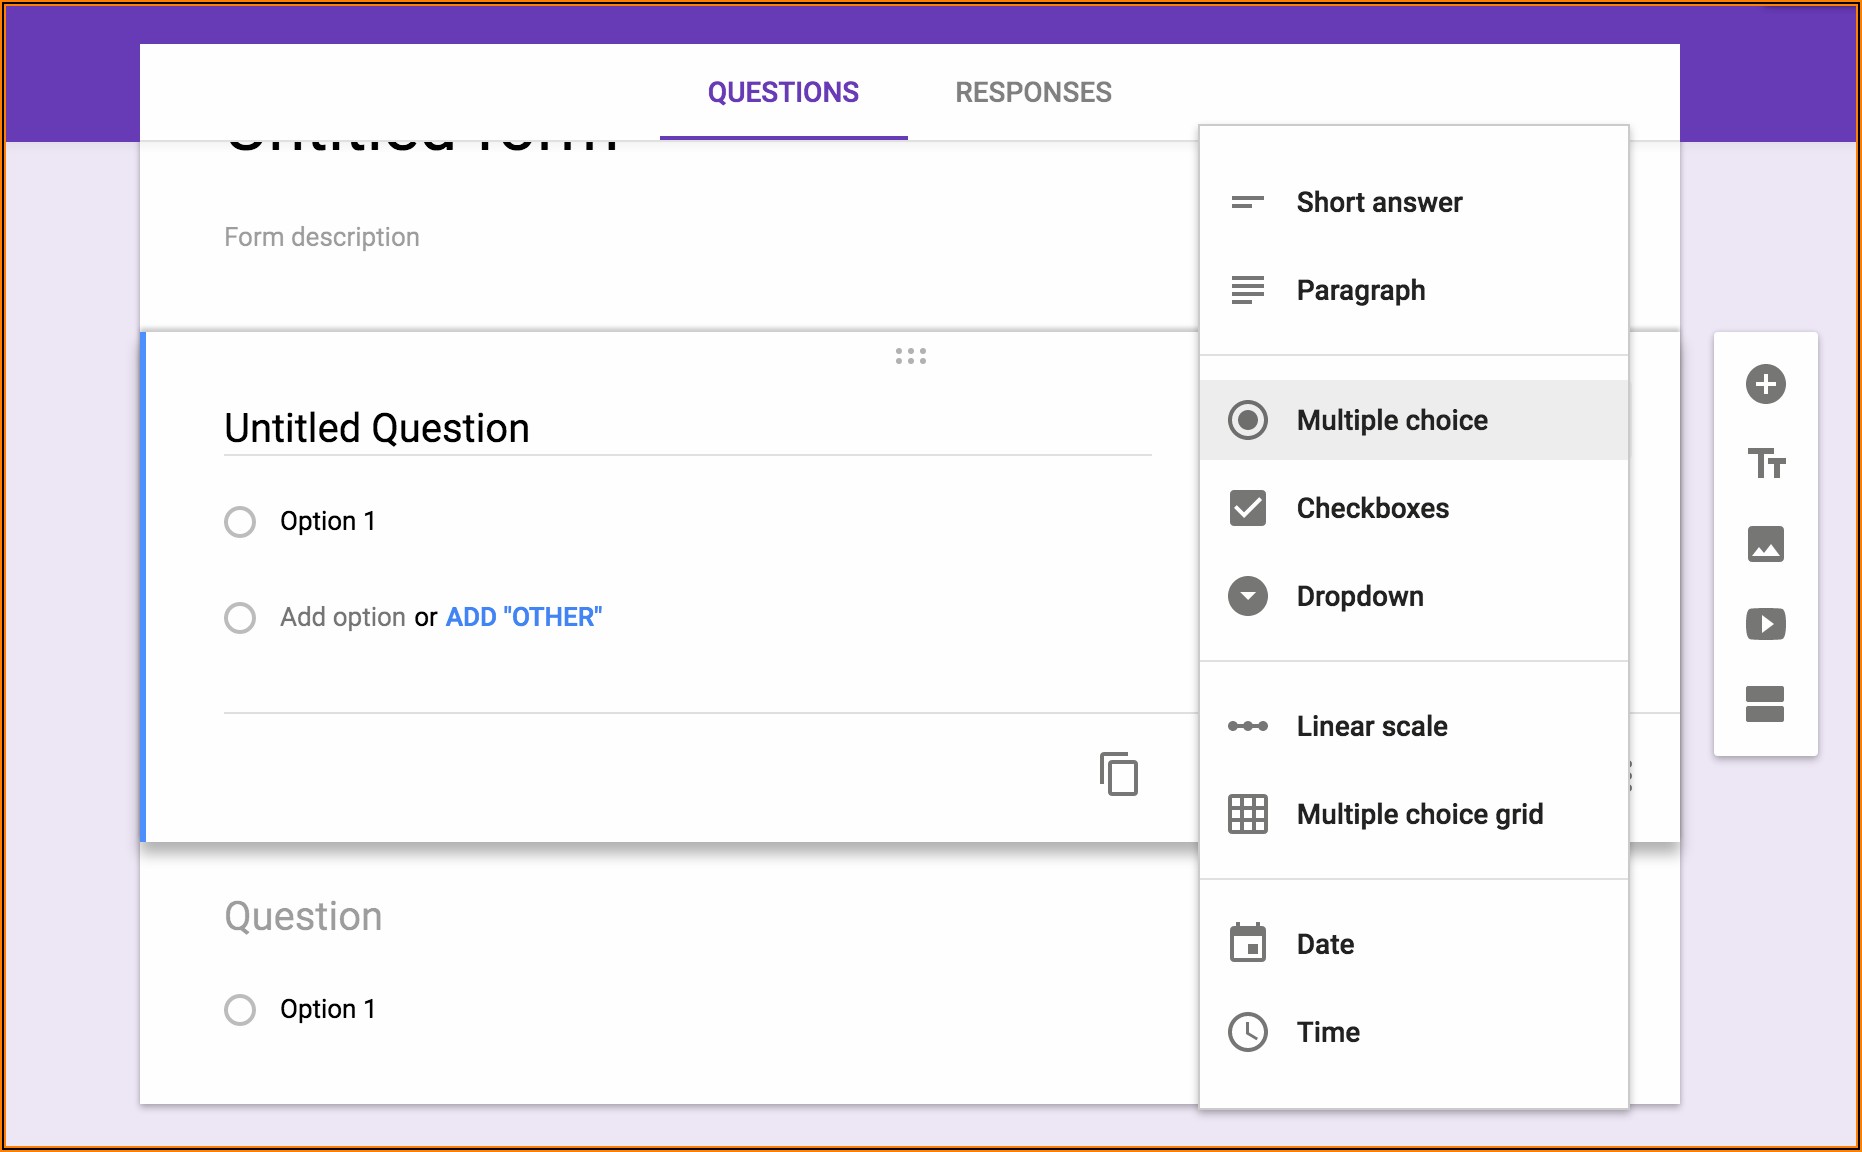Add a video from the sidebar
This screenshot has height=1152, width=1862.
tap(1765, 624)
